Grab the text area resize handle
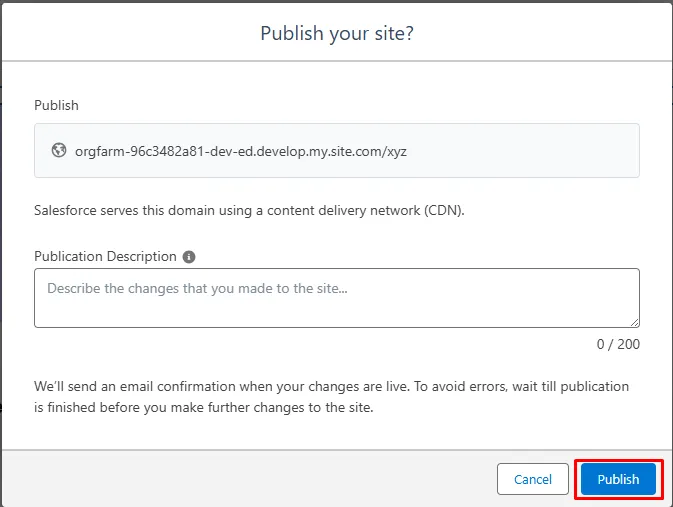Image resolution: width=673 pixels, height=507 pixels. 634,322
